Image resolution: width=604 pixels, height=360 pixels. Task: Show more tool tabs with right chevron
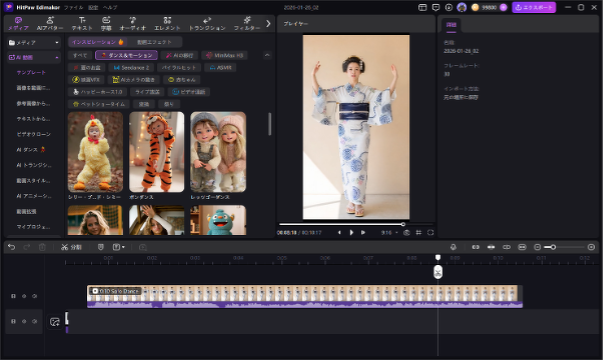click(x=268, y=23)
